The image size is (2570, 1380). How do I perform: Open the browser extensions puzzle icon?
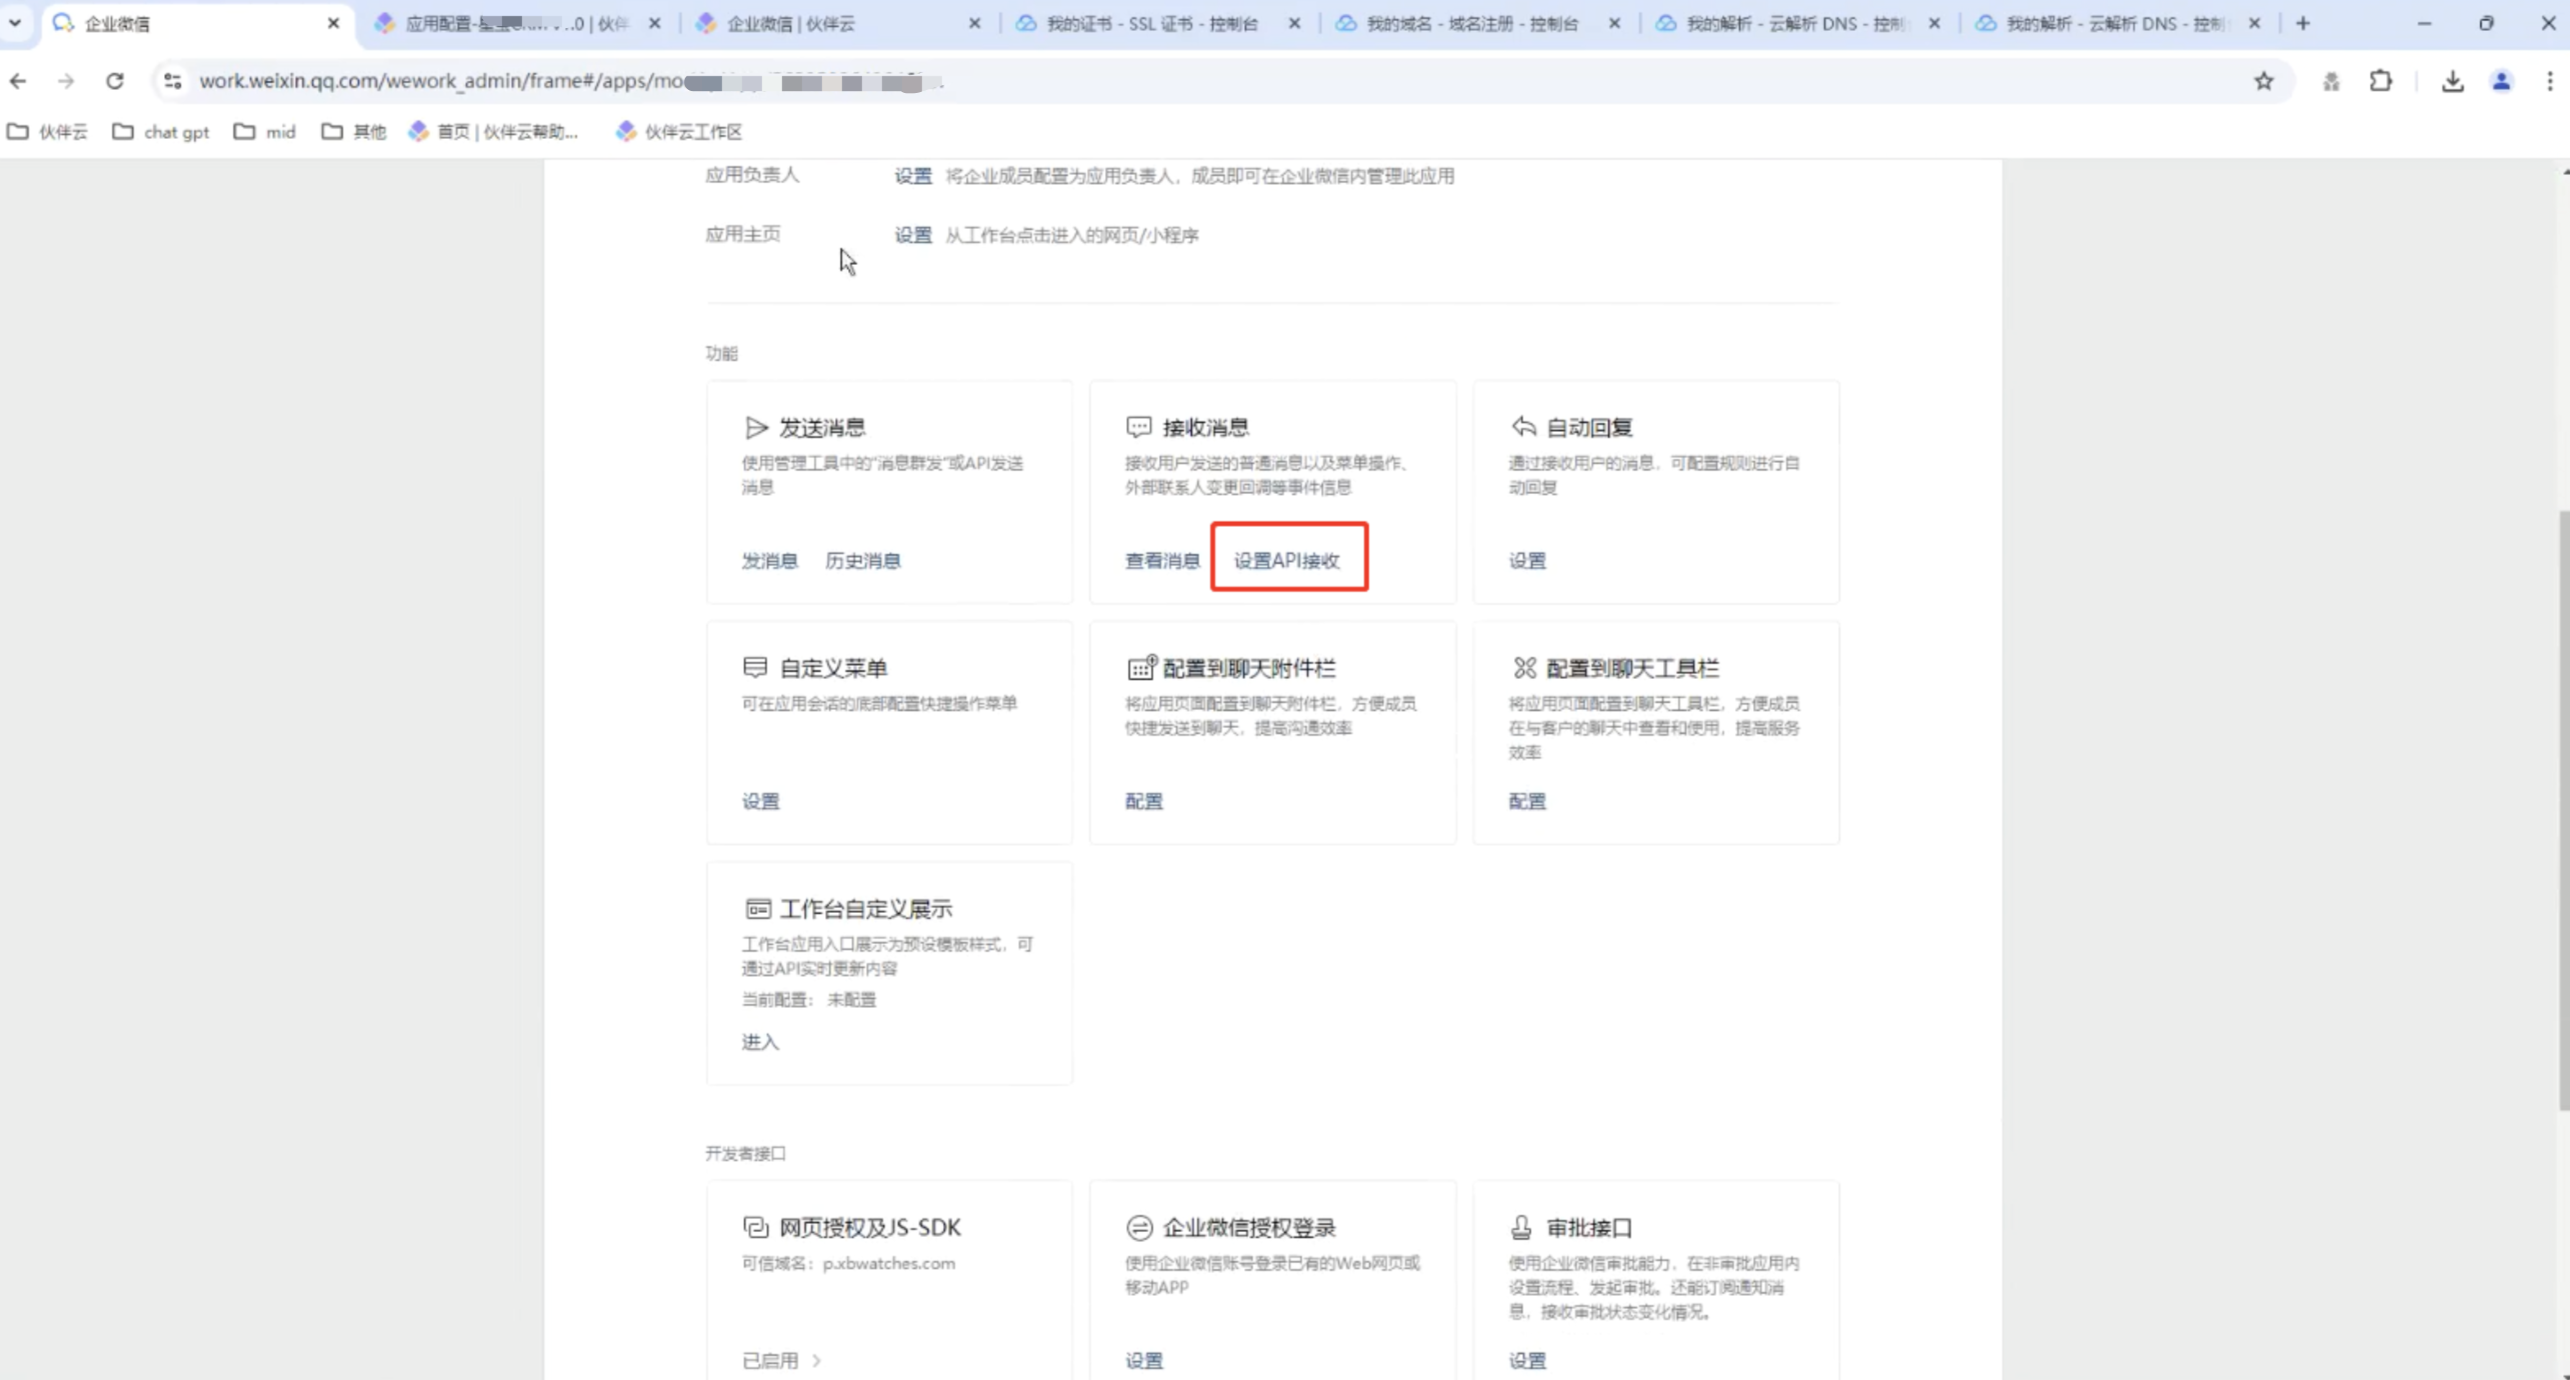click(2381, 81)
